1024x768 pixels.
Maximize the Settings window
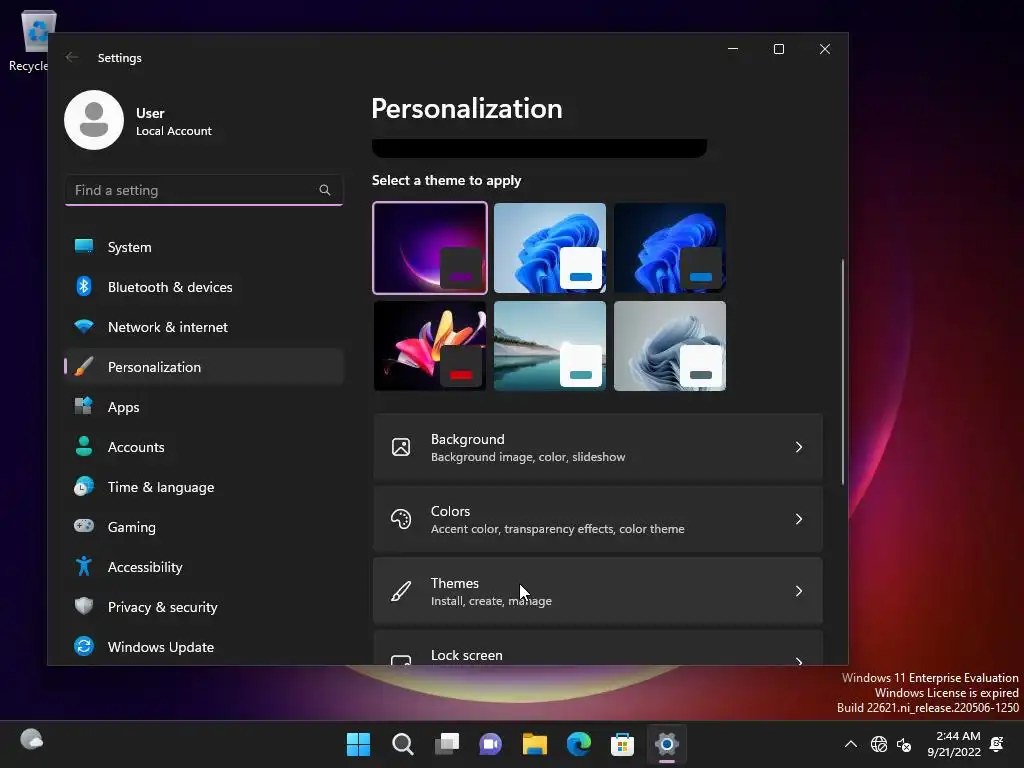[x=778, y=49]
